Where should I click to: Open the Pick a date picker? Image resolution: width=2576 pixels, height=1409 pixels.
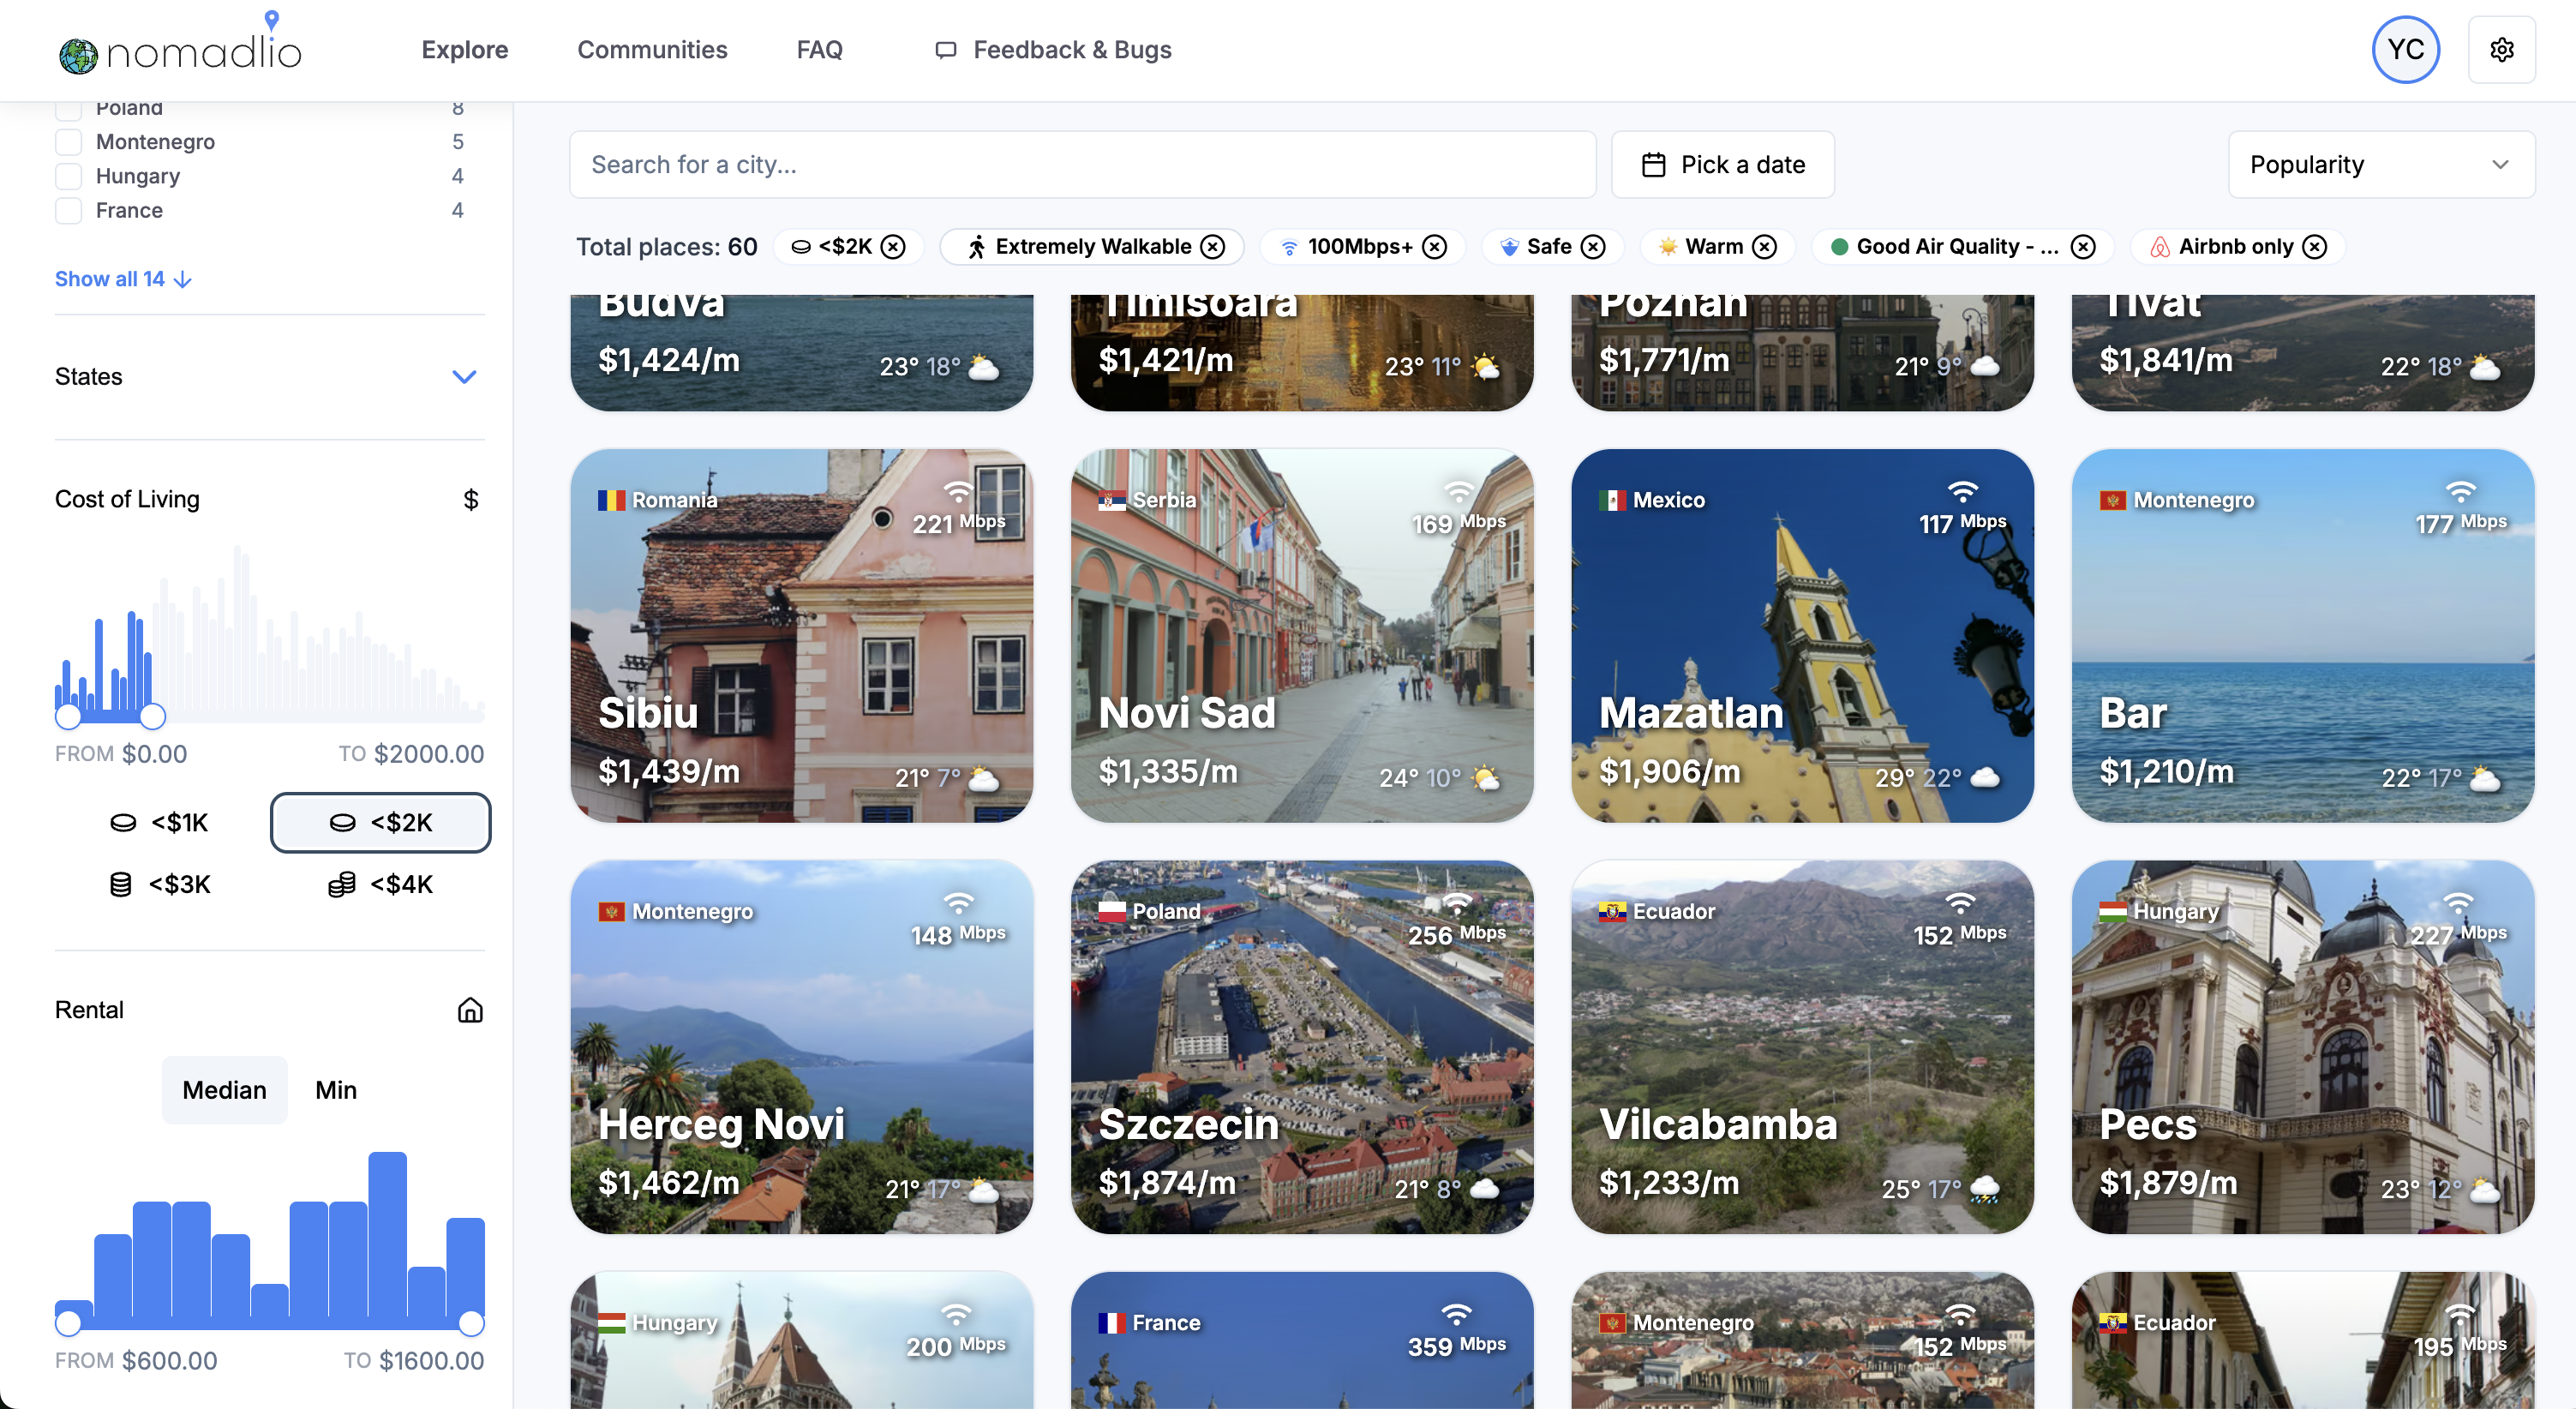coord(1723,165)
